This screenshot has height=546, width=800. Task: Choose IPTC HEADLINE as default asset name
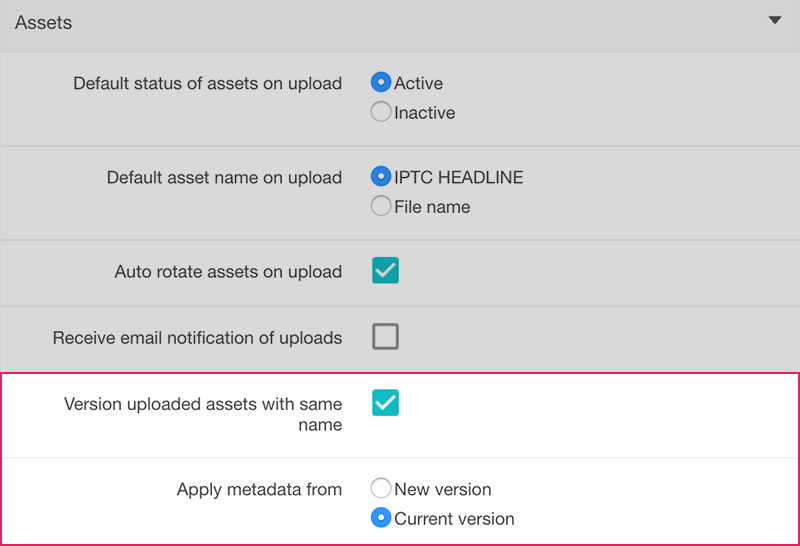point(381,176)
